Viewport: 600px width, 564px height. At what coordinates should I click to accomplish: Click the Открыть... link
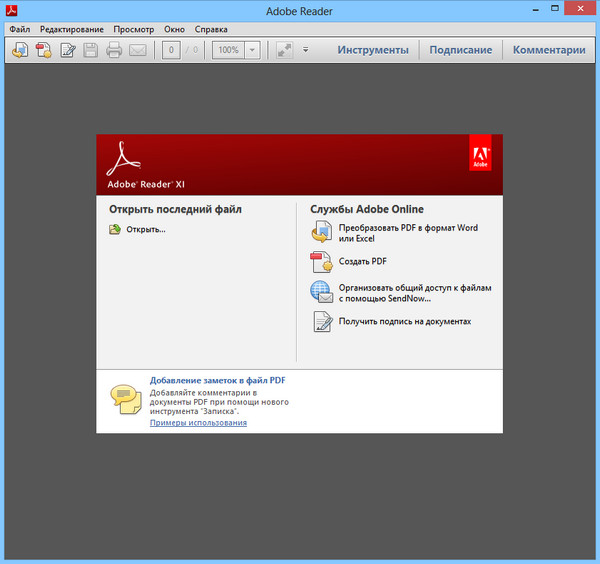click(146, 230)
